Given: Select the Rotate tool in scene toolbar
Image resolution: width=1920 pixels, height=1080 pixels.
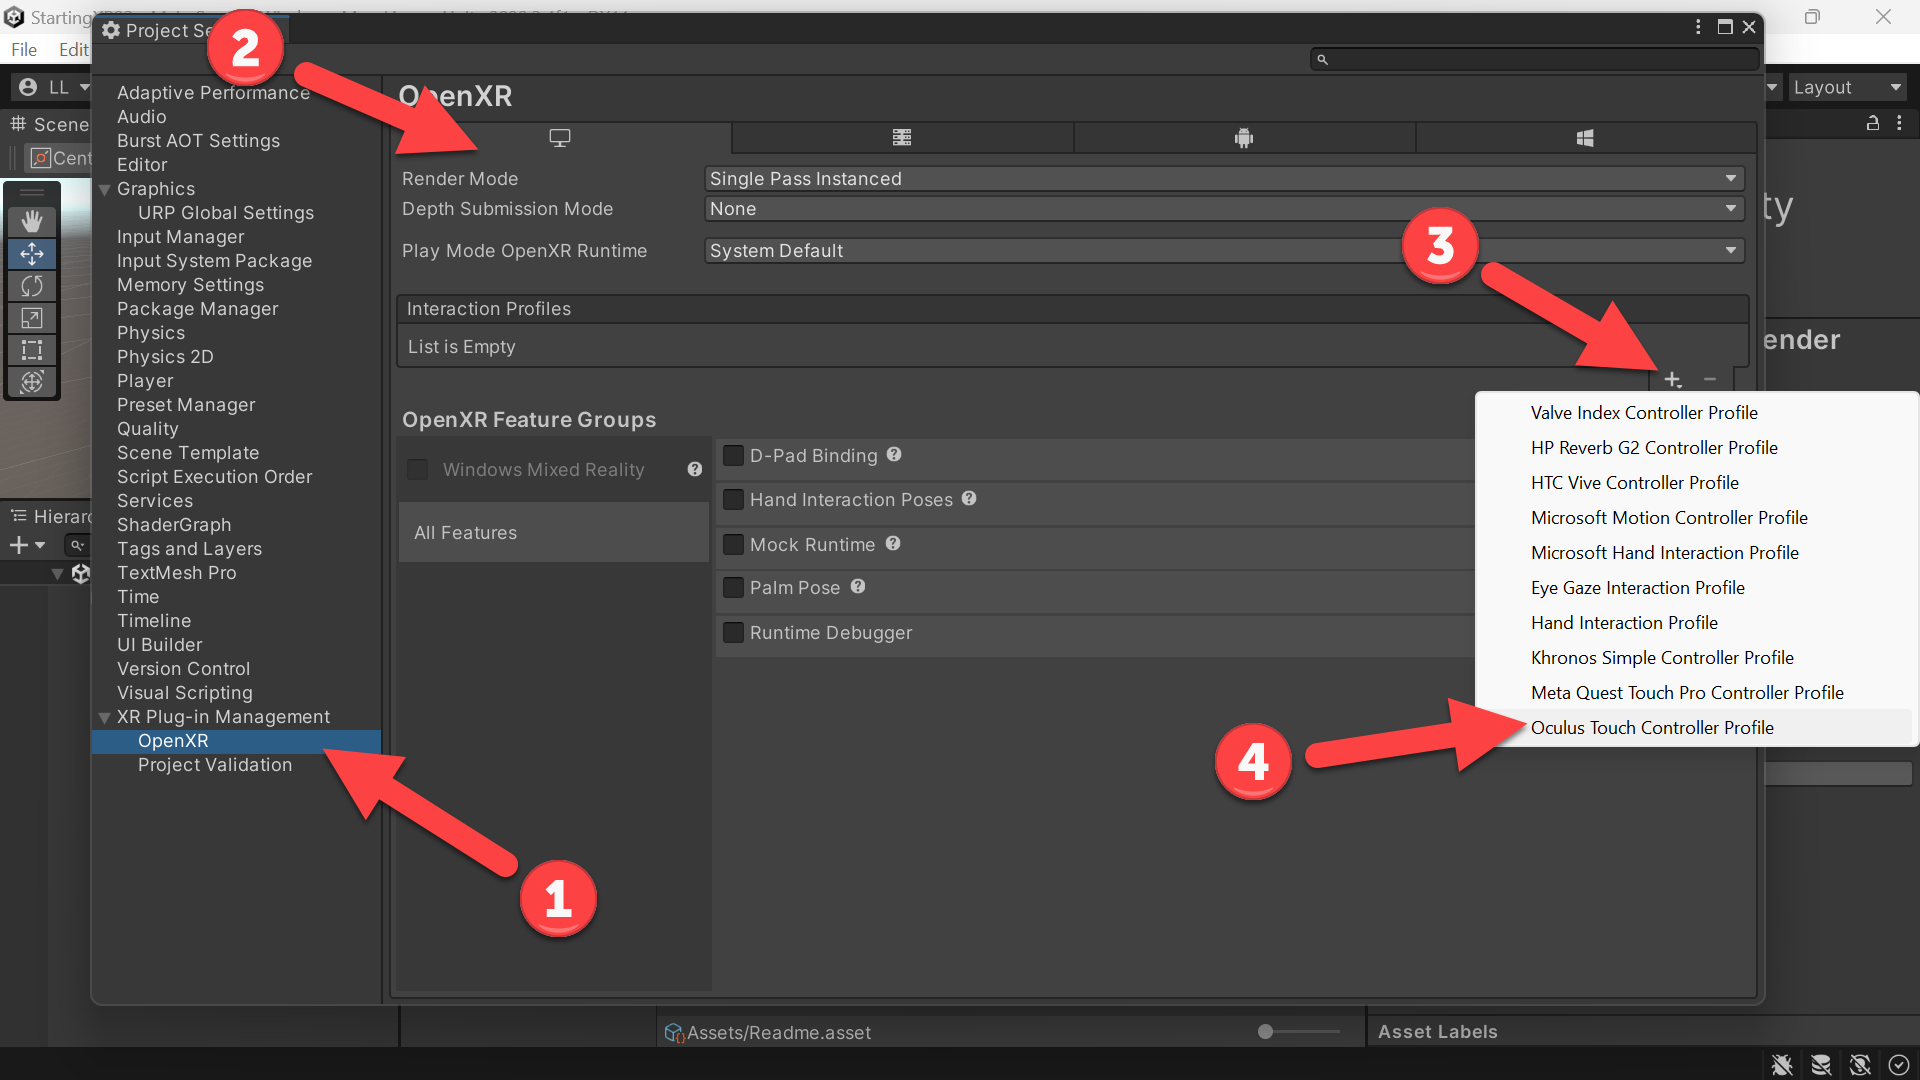Looking at the screenshot, I should [32, 286].
